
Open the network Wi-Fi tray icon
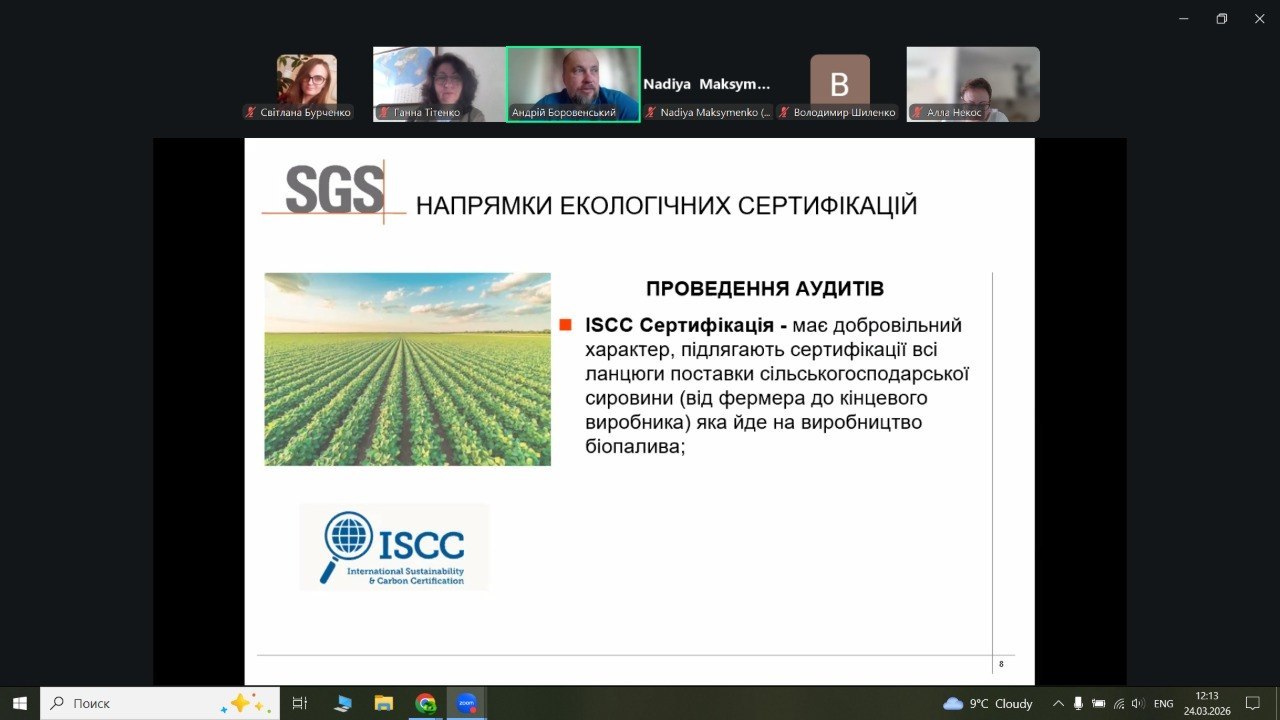pos(1119,703)
